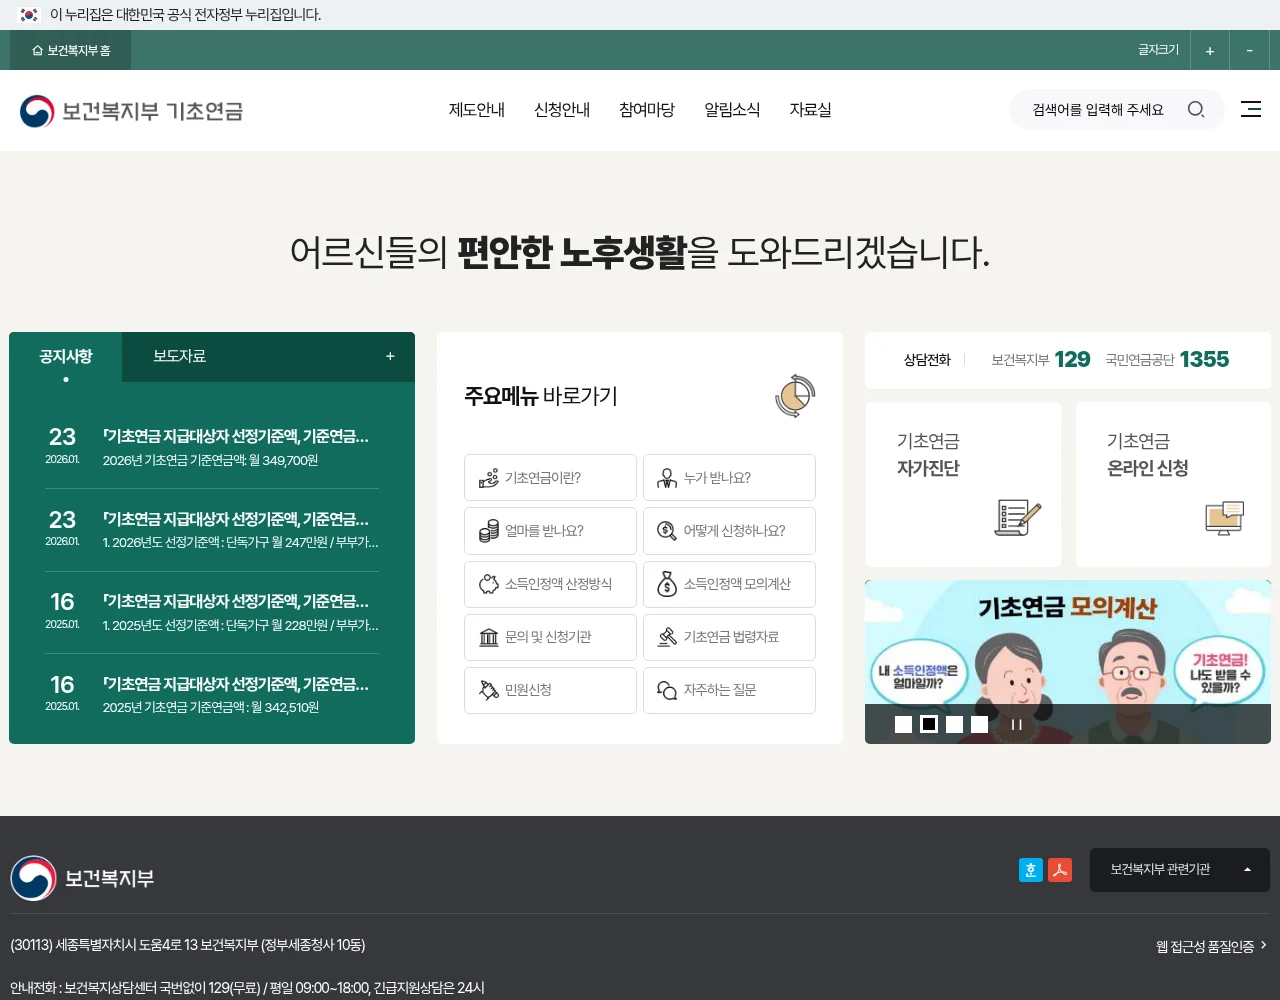Open 민원신청 shortcut
Image resolution: width=1280 pixels, height=1000 pixels.
550,690
